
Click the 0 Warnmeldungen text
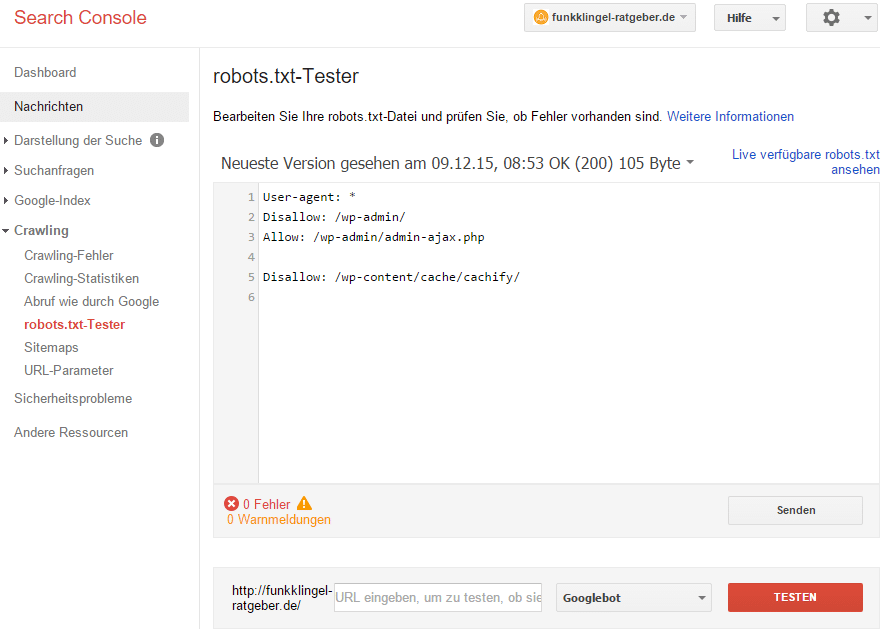coord(279,520)
